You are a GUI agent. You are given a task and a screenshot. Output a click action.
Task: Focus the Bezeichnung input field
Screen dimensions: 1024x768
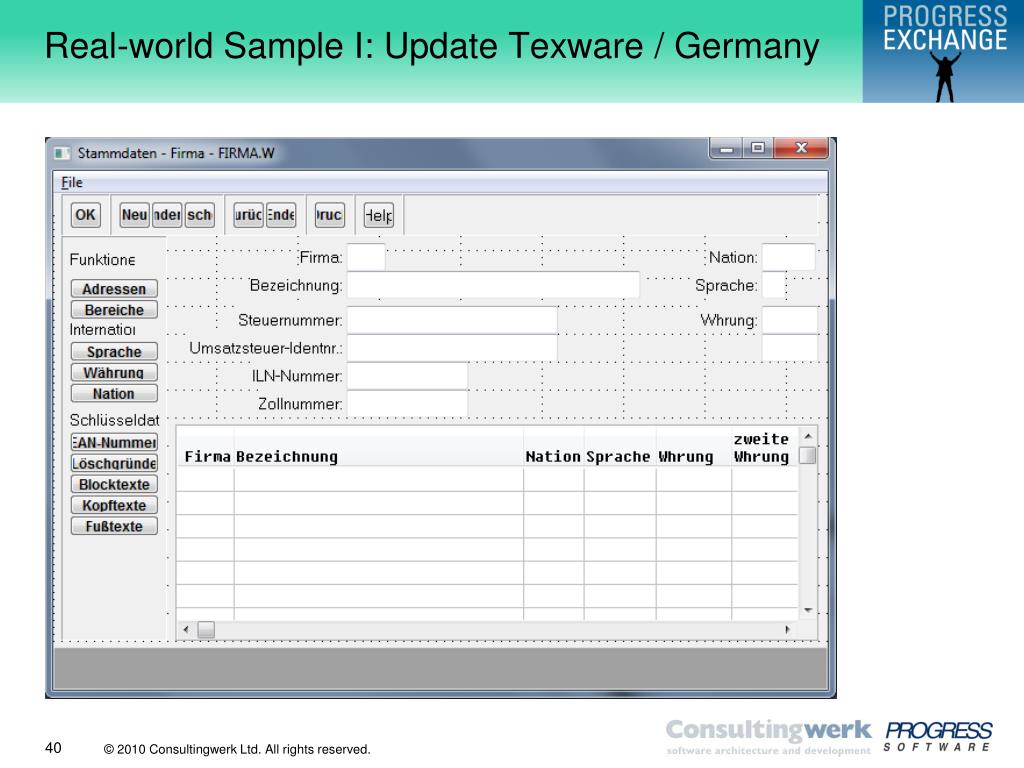[493, 285]
